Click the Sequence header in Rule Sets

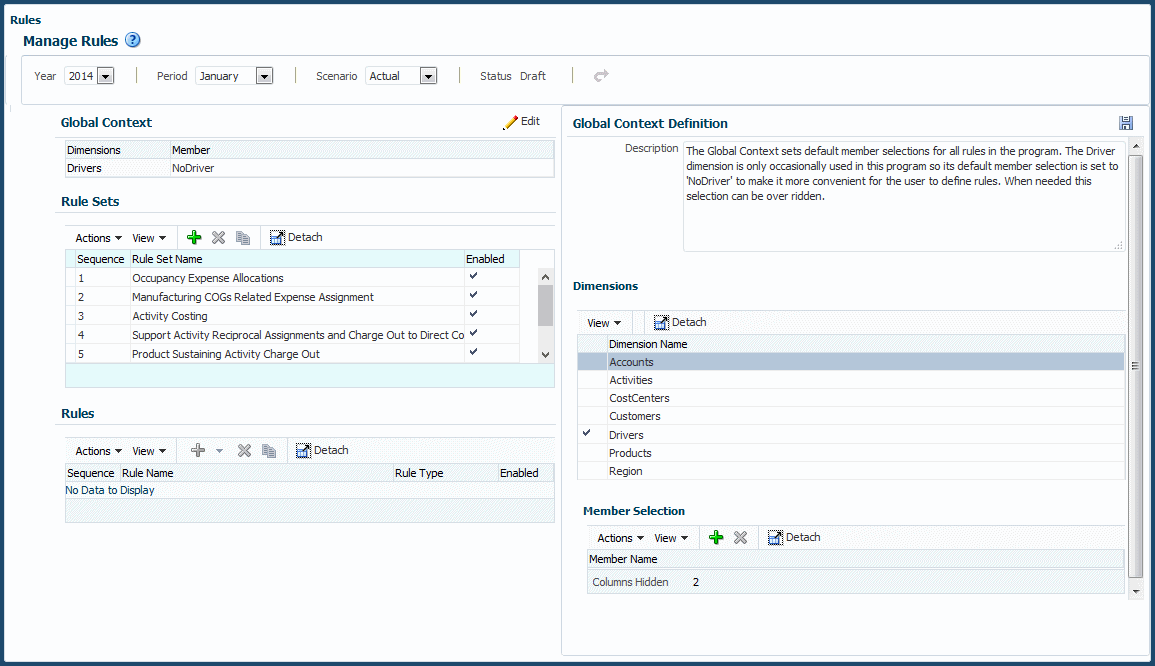[x=100, y=259]
